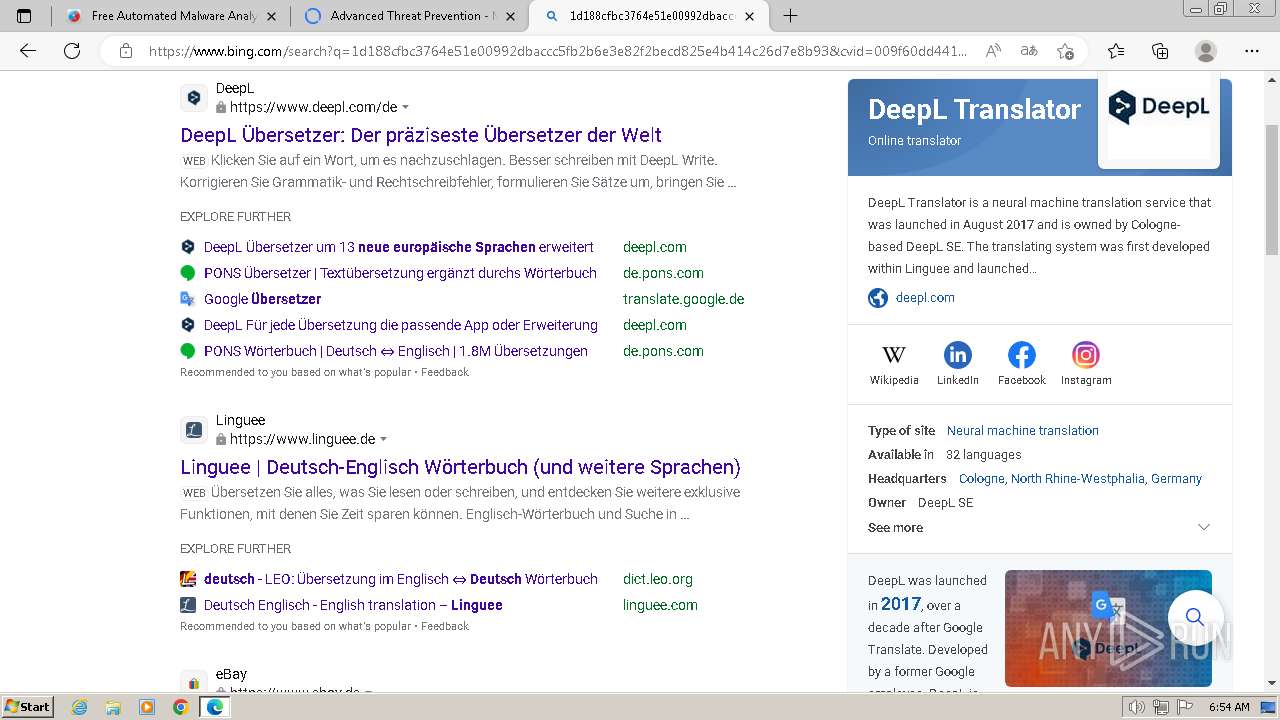Open Chrome from the taskbar
1280x720 pixels.
[180, 707]
